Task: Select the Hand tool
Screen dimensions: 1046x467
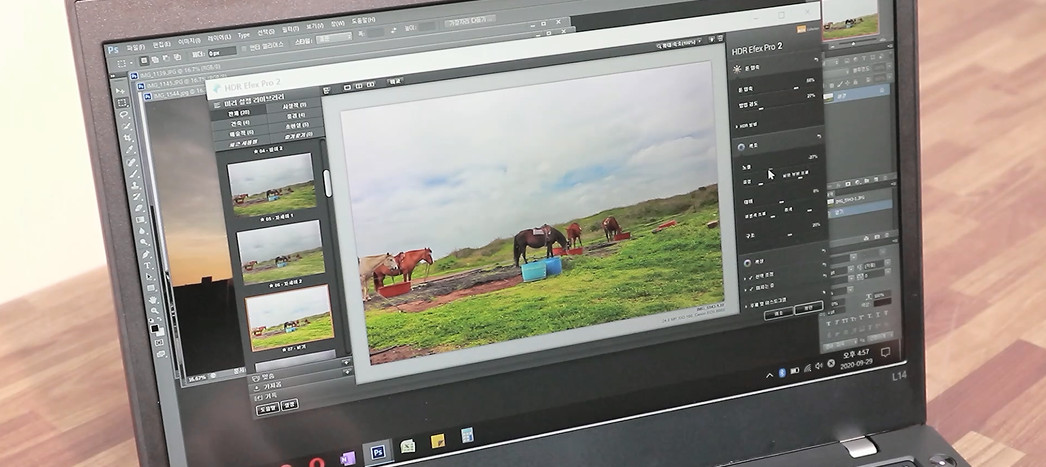Action: pyautogui.click(x=153, y=300)
